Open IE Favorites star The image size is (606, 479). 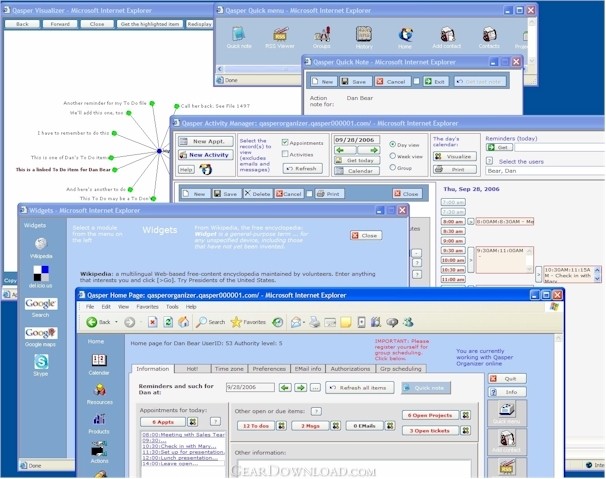[236, 322]
